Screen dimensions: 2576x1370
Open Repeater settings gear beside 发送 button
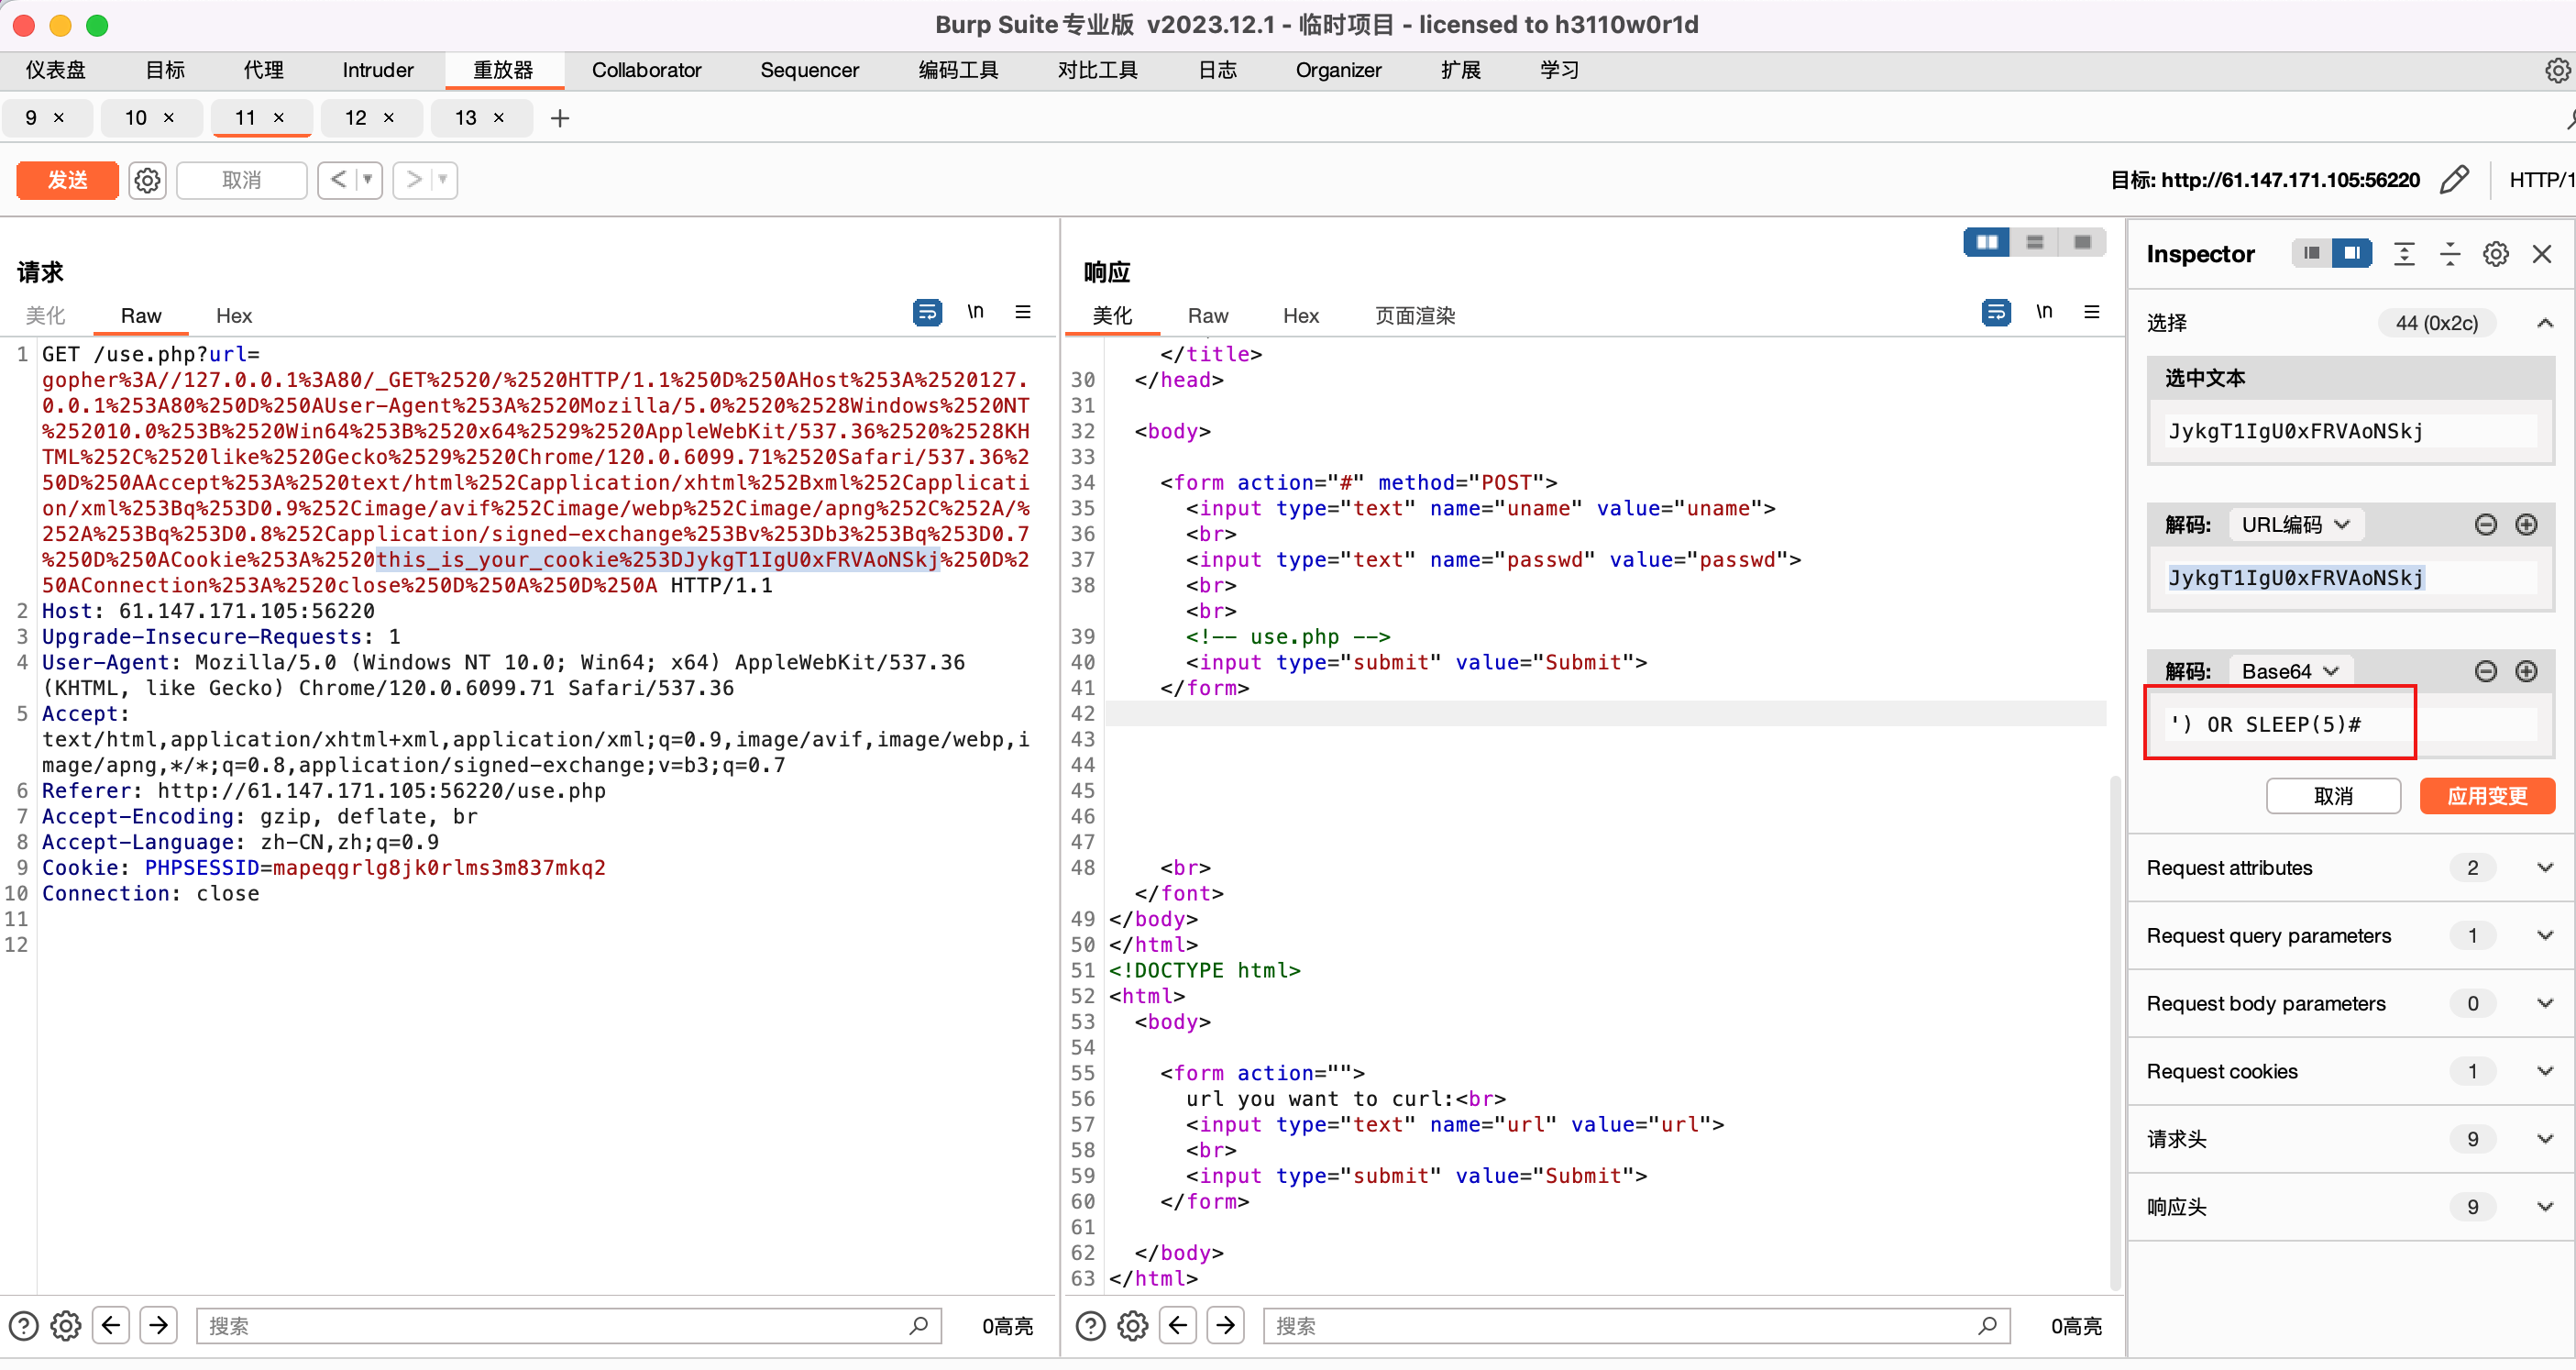pyautogui.click(x=148, y=180)
